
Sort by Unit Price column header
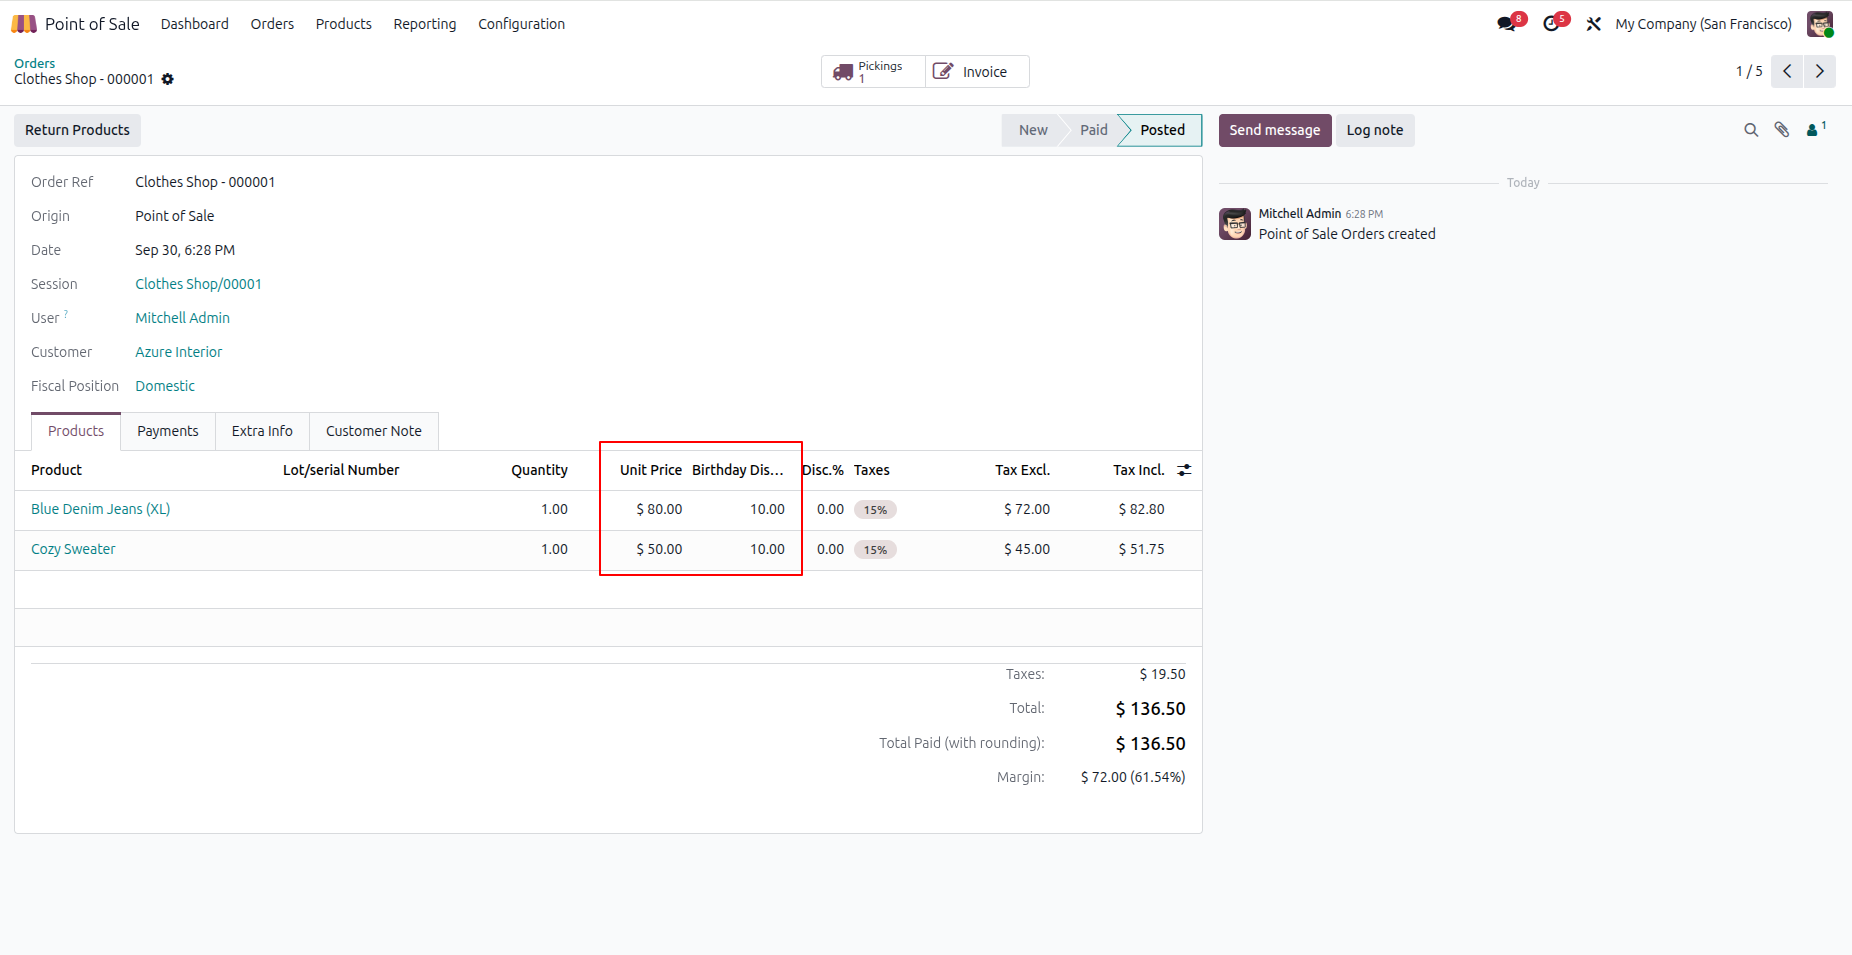pyautogui.click(x=651, y=470)
